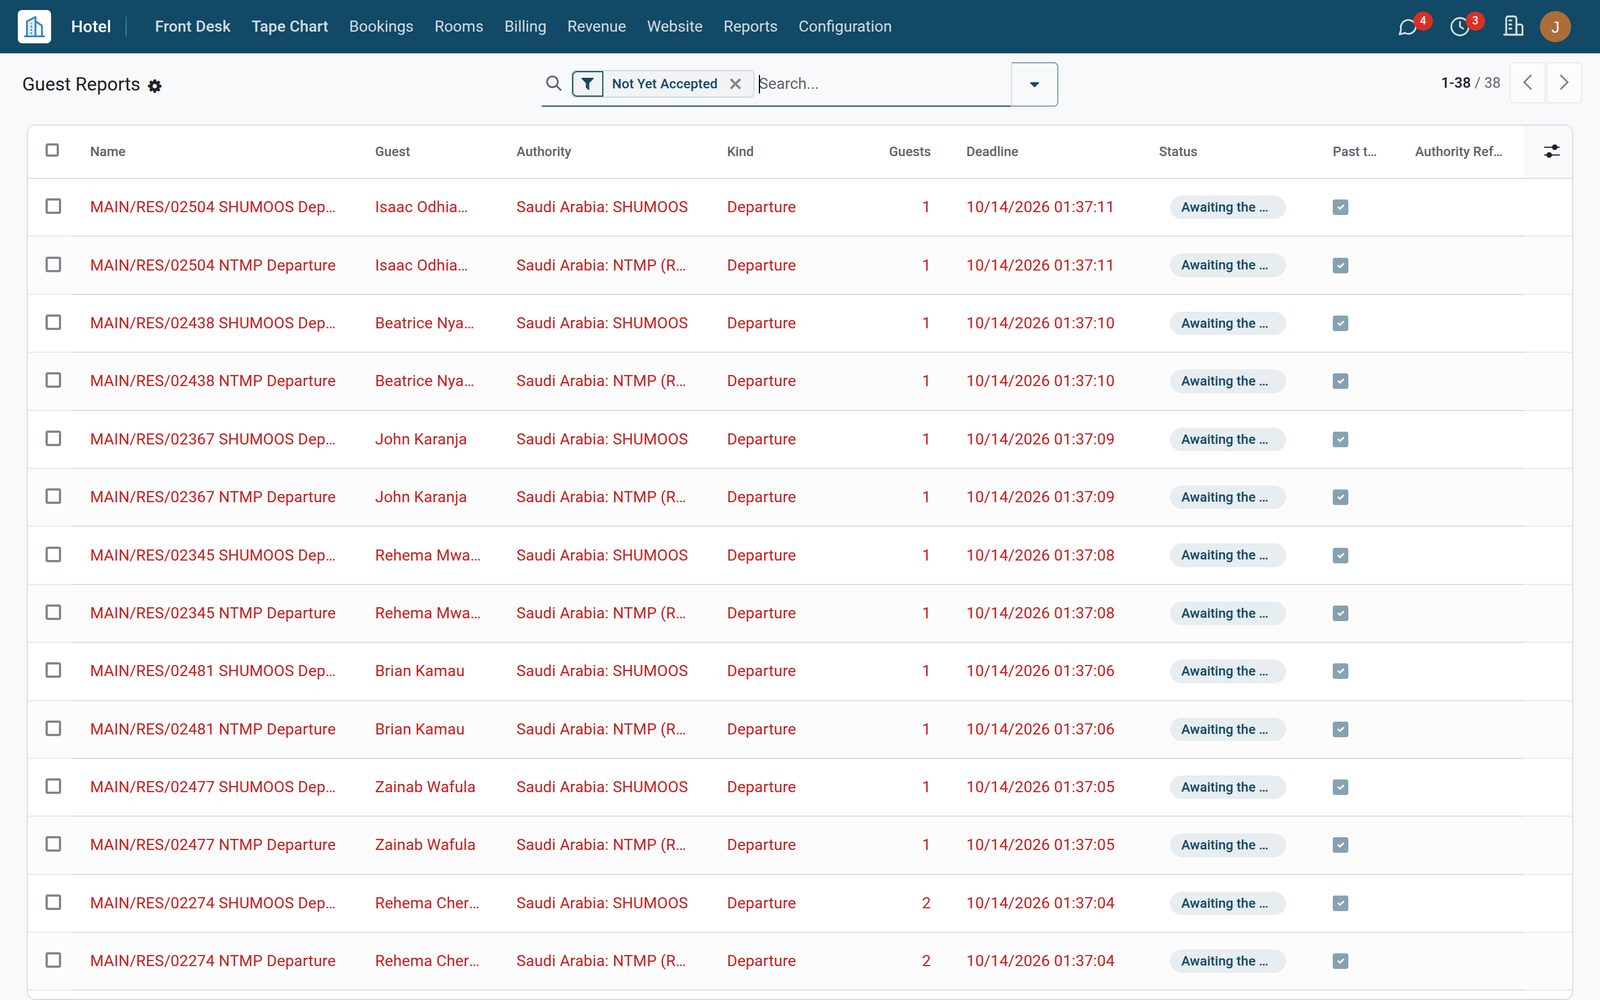Screen dimensions: 1600x1000
Task: Click Awaiting status badge for 02274 NTMP row
Action: tap(1227, 961)
